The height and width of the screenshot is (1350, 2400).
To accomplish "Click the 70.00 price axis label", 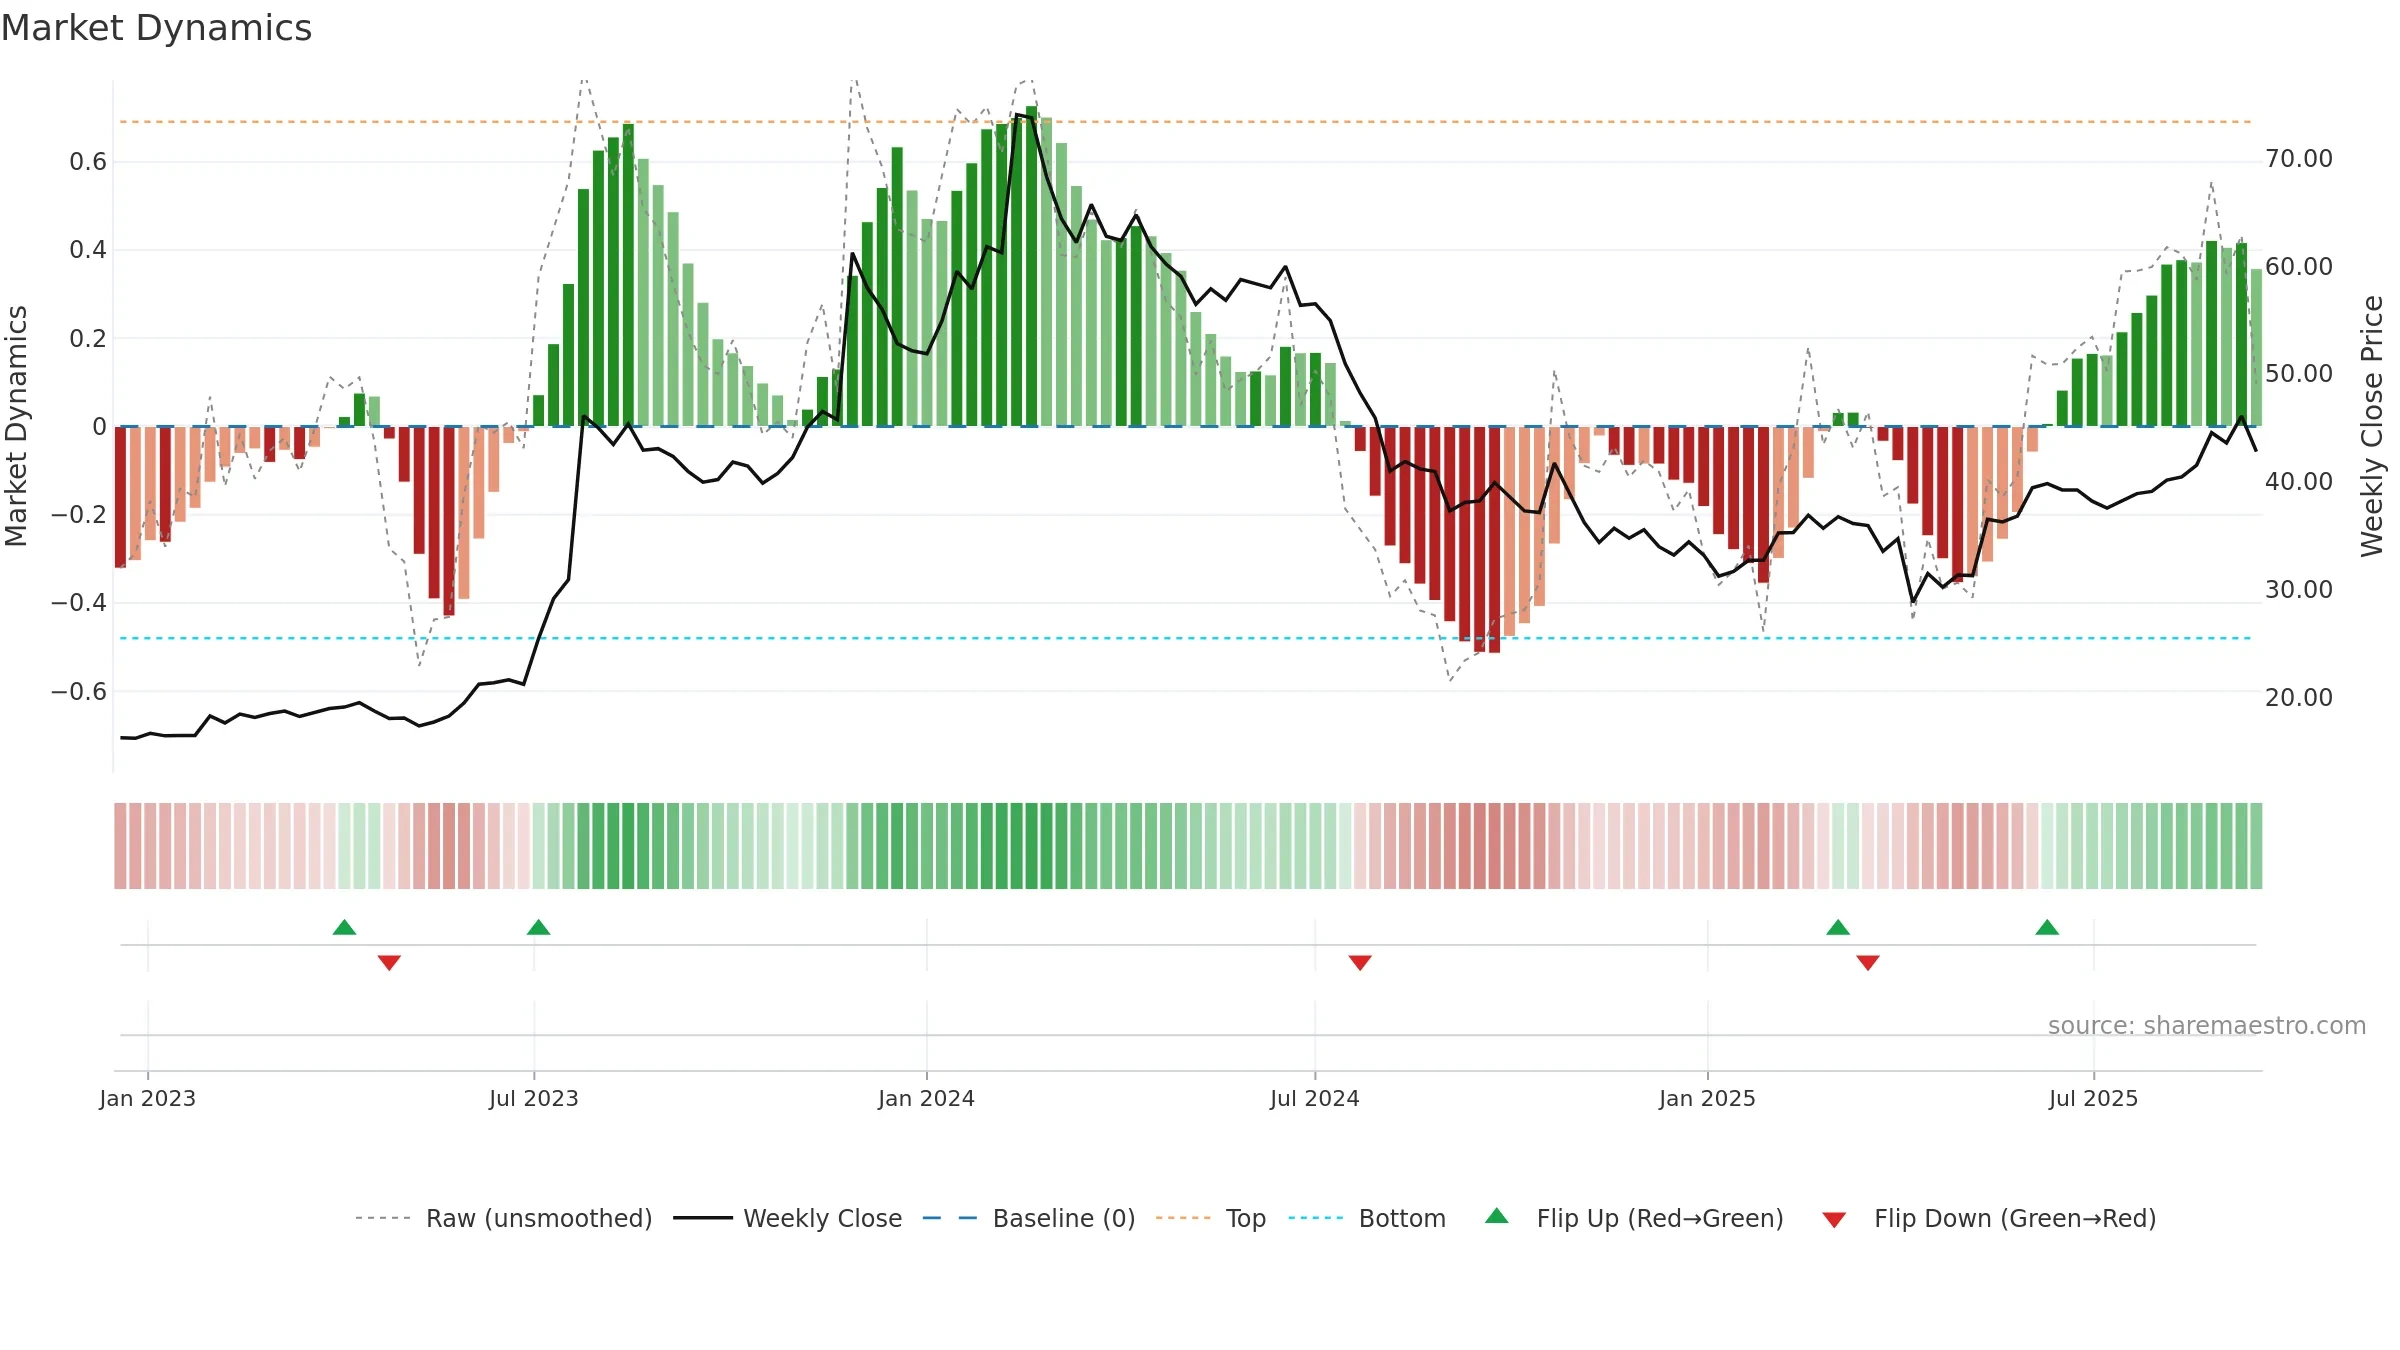I will tap(2299, 158).
